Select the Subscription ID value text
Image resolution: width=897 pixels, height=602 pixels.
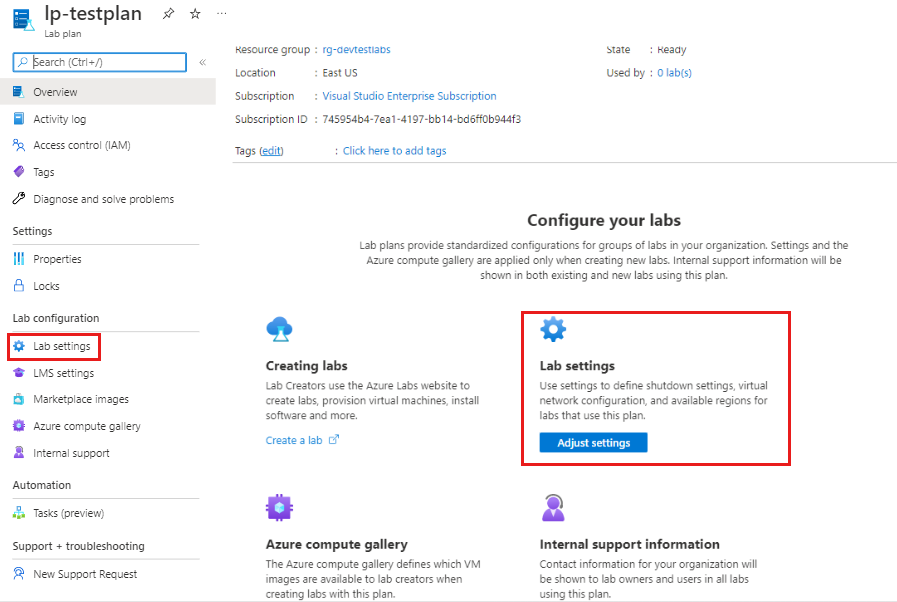point(422,119)
